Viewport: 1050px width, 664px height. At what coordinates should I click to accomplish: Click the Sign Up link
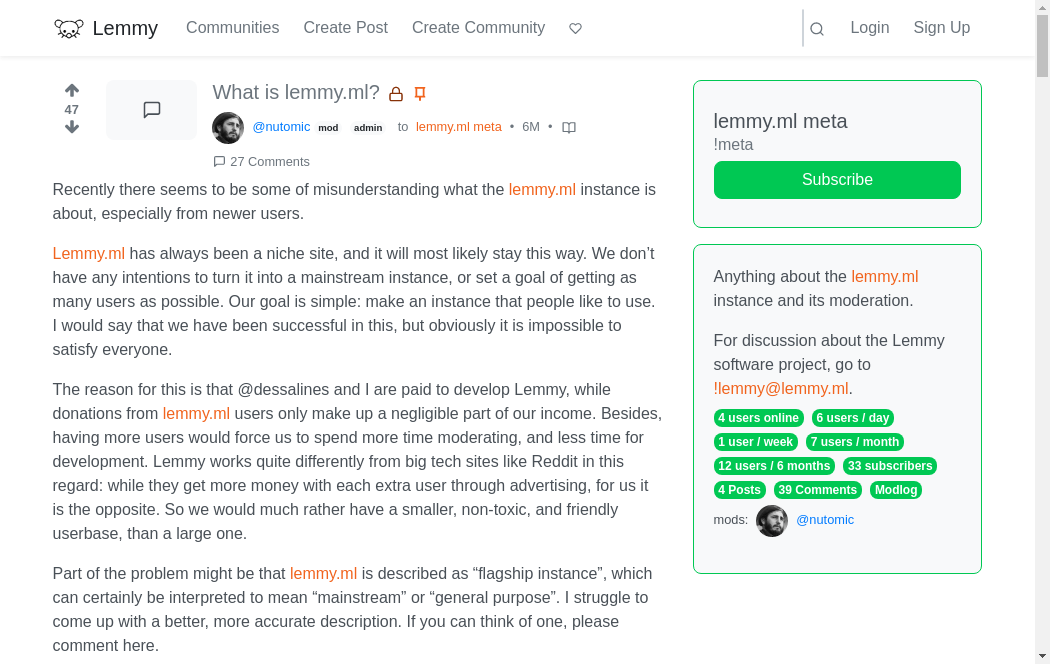pyautogui.click(x=941, y=28)
